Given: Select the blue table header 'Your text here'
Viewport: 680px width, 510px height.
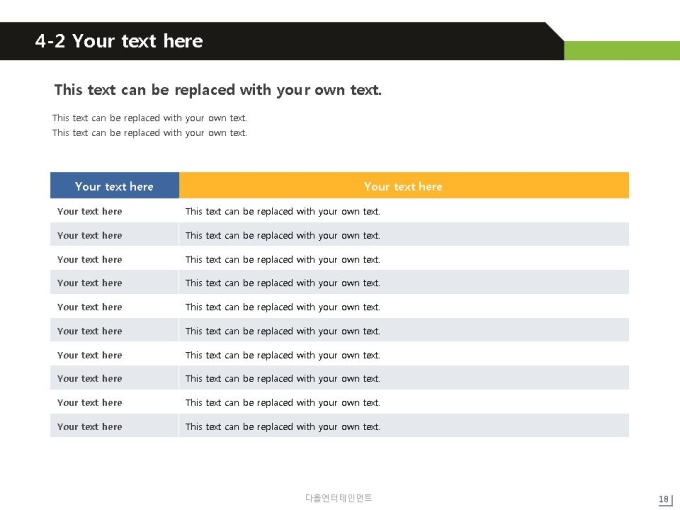Looking at the screenshot, I should coord(114,186).
